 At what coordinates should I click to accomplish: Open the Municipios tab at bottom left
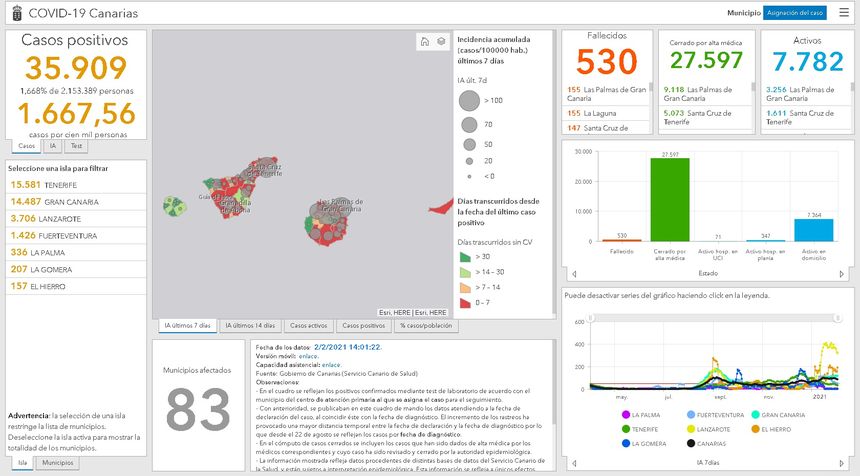coord(56,463)
